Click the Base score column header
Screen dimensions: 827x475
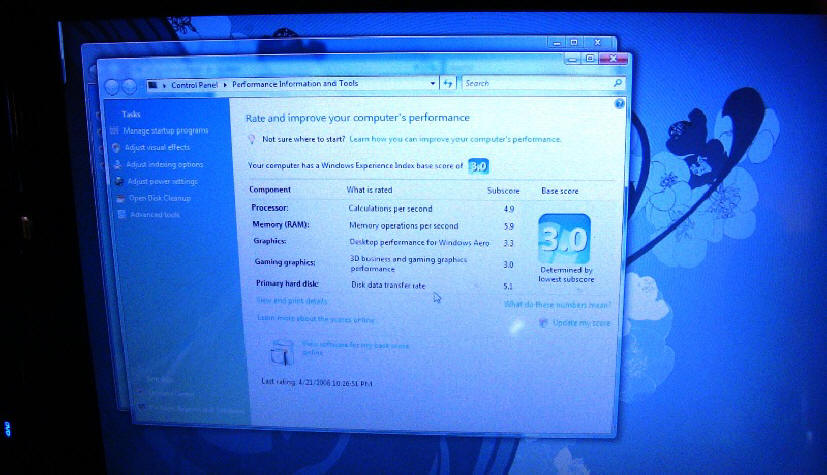(560, 191)
